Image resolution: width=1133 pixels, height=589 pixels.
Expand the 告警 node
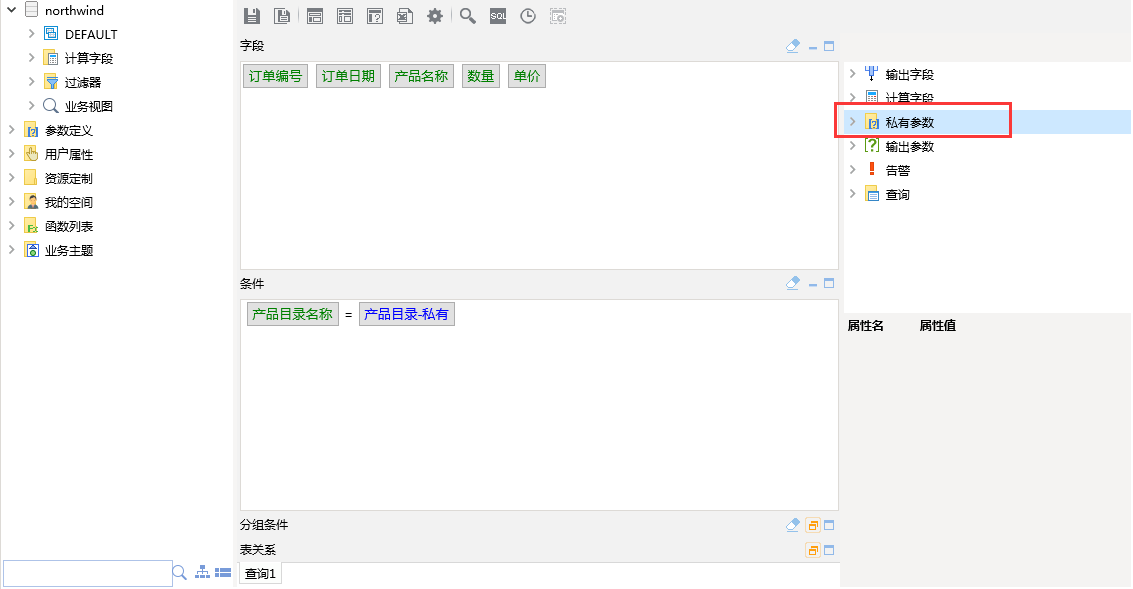pos(853,170)
